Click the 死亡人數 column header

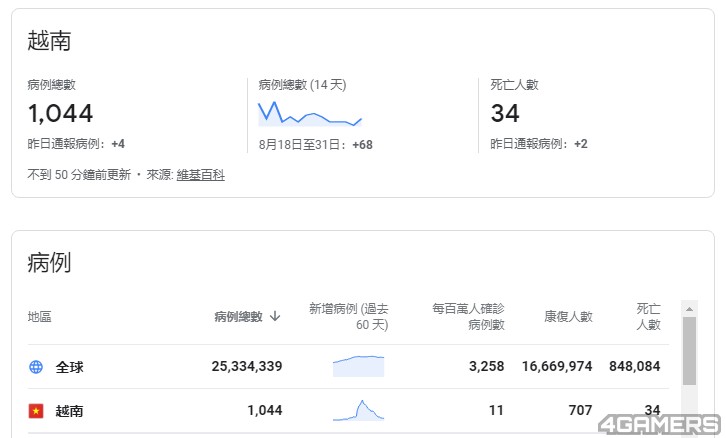tap(648, 317)
